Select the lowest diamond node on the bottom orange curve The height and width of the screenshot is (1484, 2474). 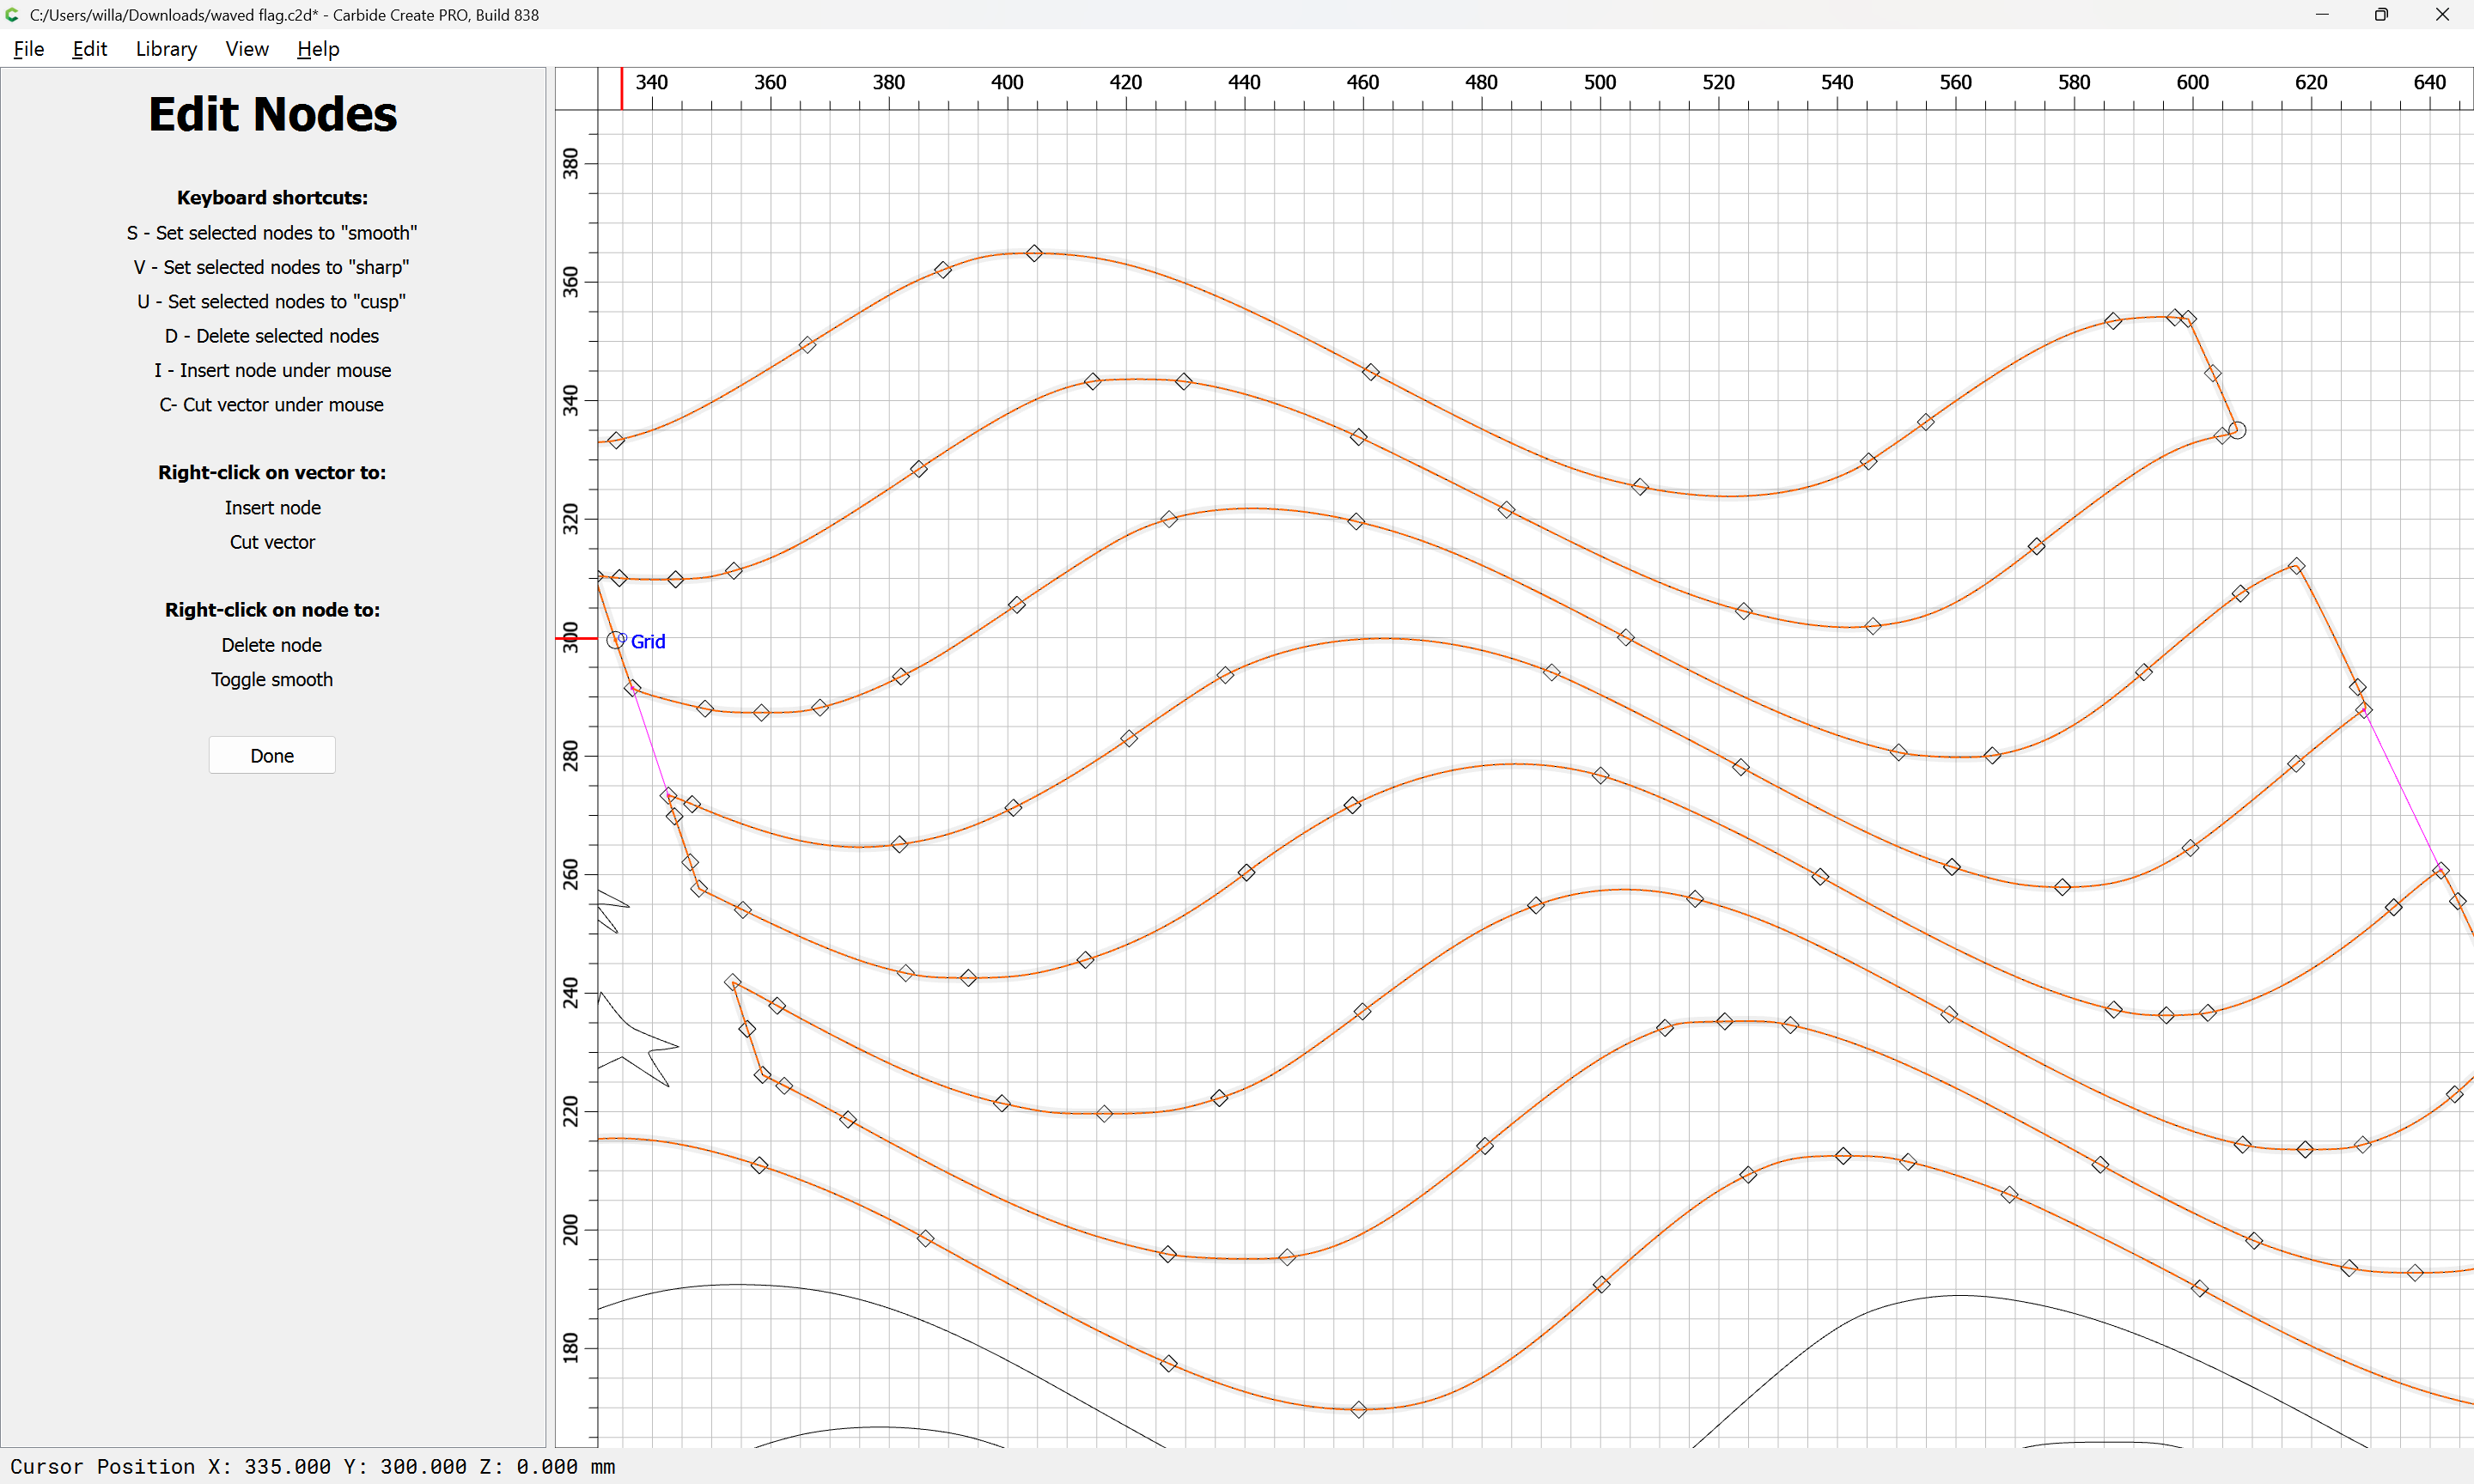point(1358,1410)
